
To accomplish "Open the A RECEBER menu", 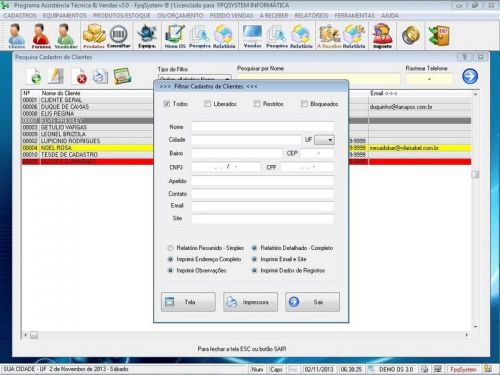I will [x=274, y=15].
